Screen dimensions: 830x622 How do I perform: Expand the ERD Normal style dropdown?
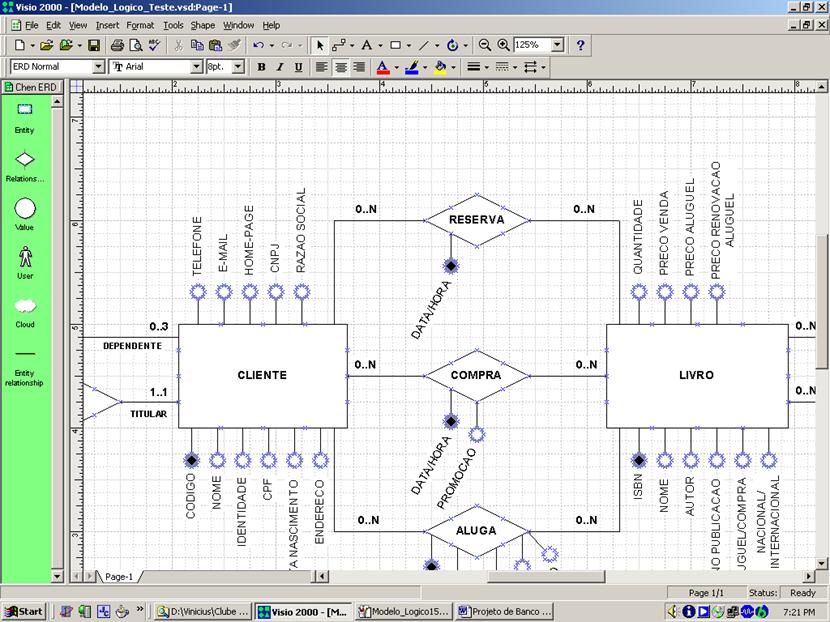(x=96, y=67)
